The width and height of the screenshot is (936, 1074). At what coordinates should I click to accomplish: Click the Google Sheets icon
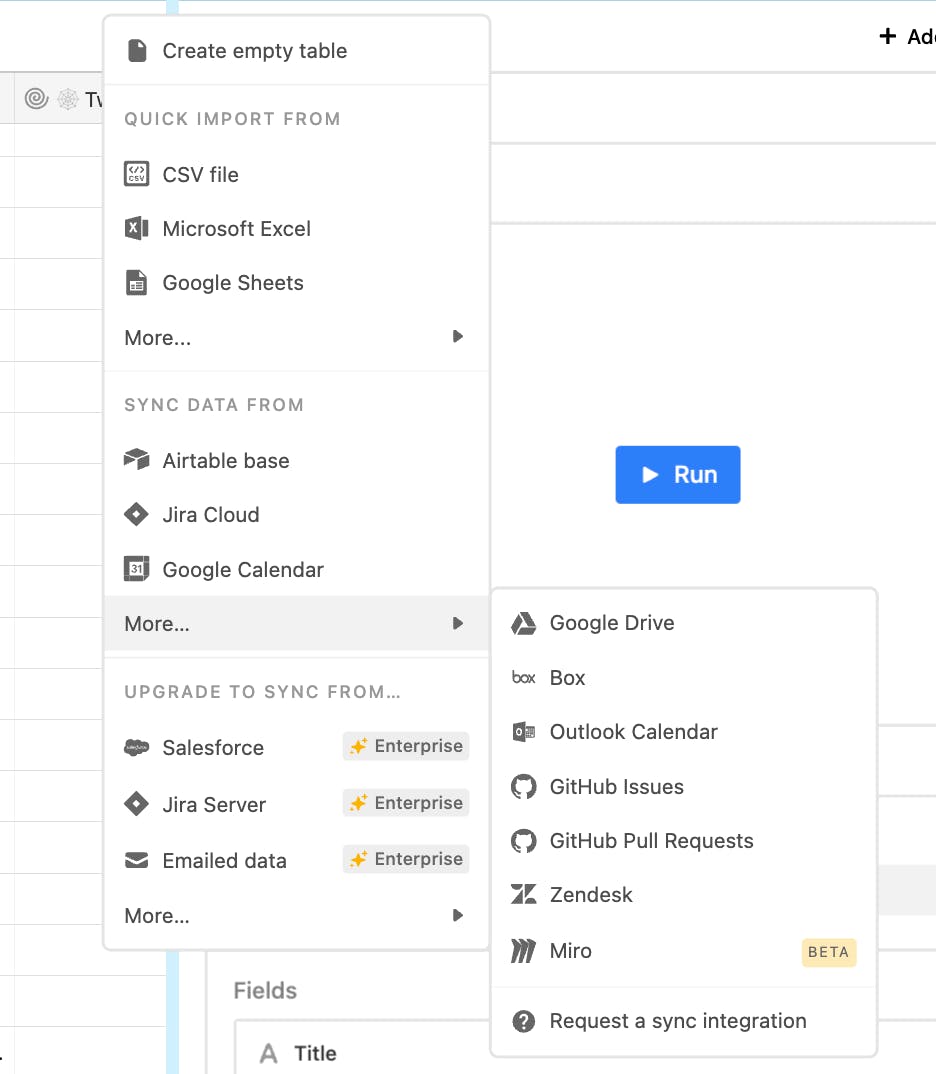point(136,282)
